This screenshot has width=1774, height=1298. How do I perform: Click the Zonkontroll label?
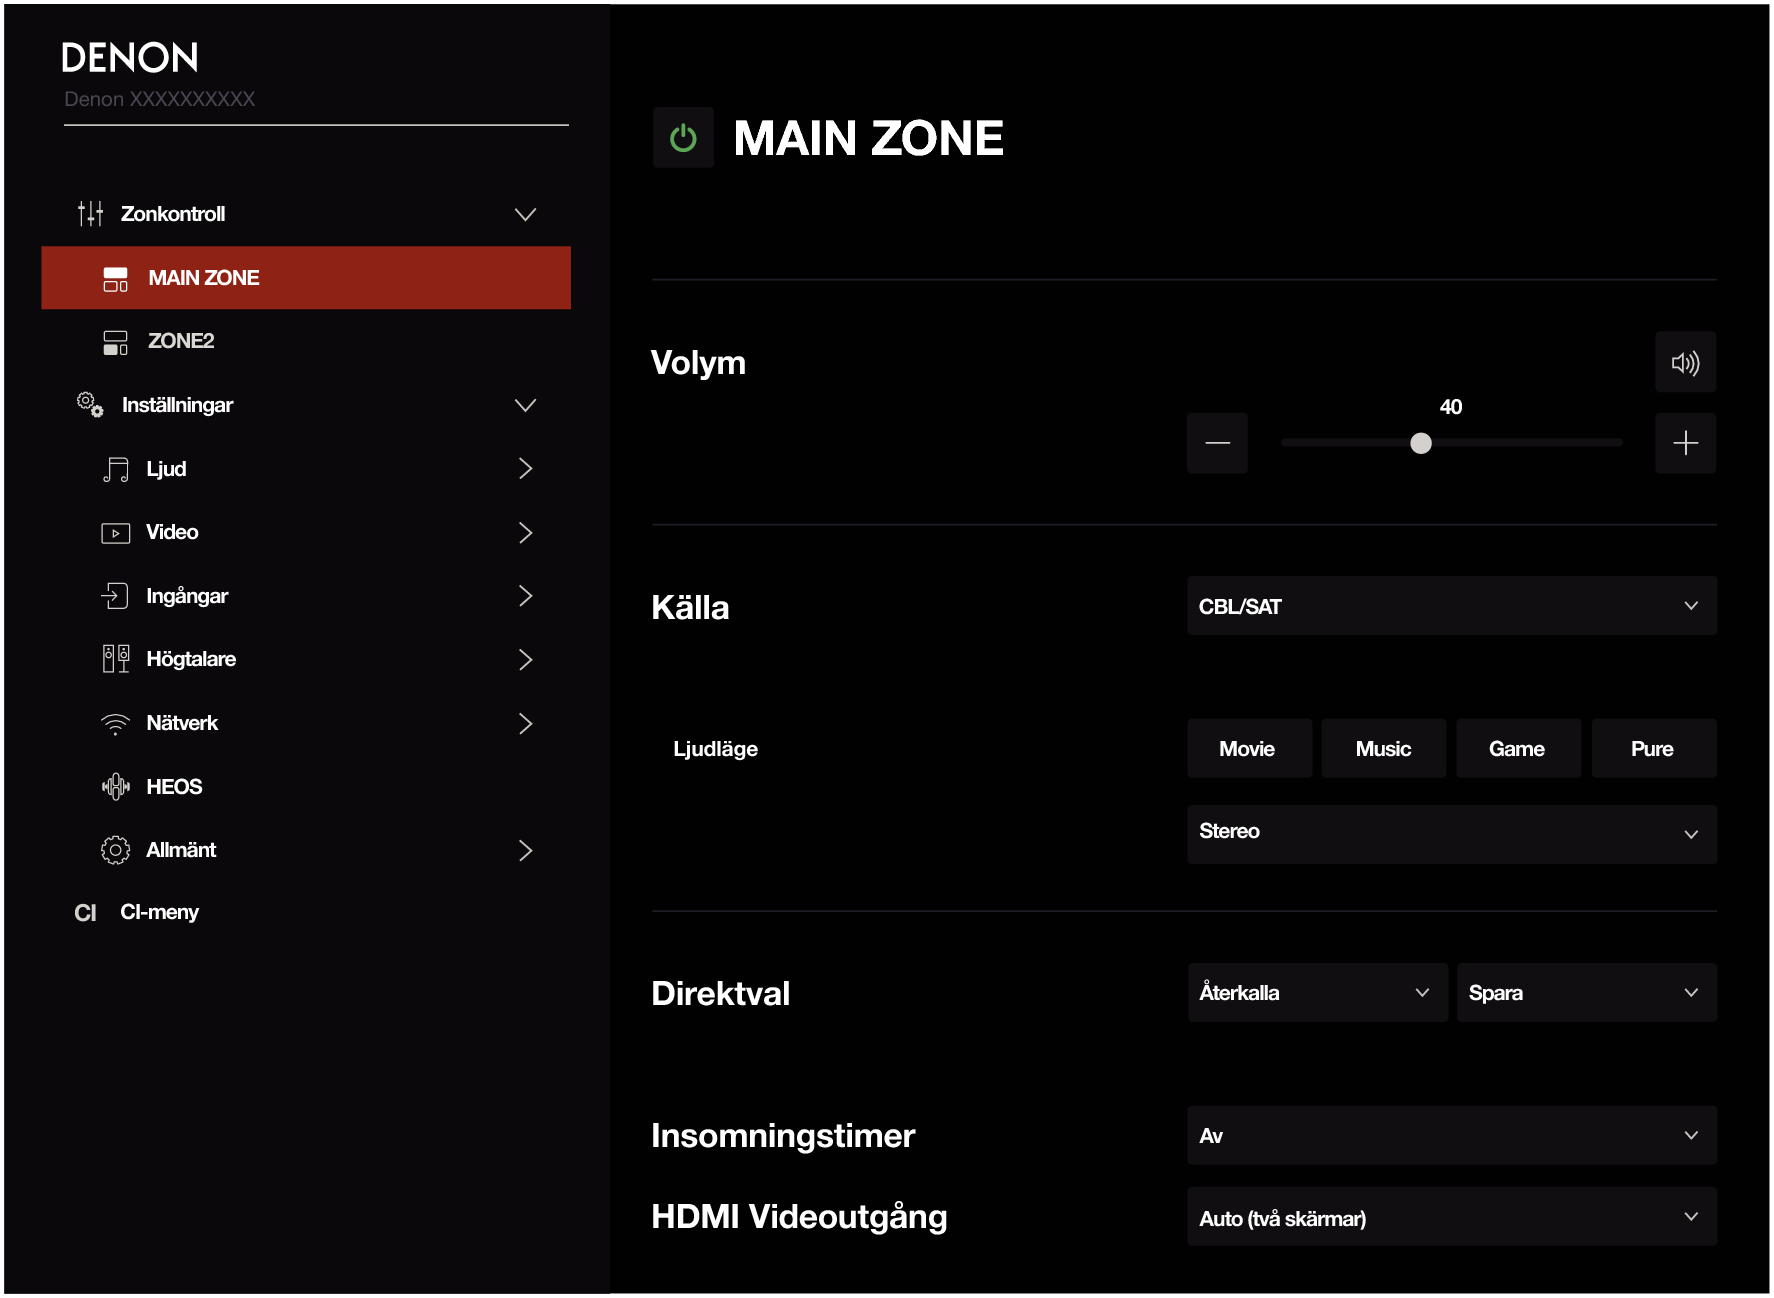(173, 214)
